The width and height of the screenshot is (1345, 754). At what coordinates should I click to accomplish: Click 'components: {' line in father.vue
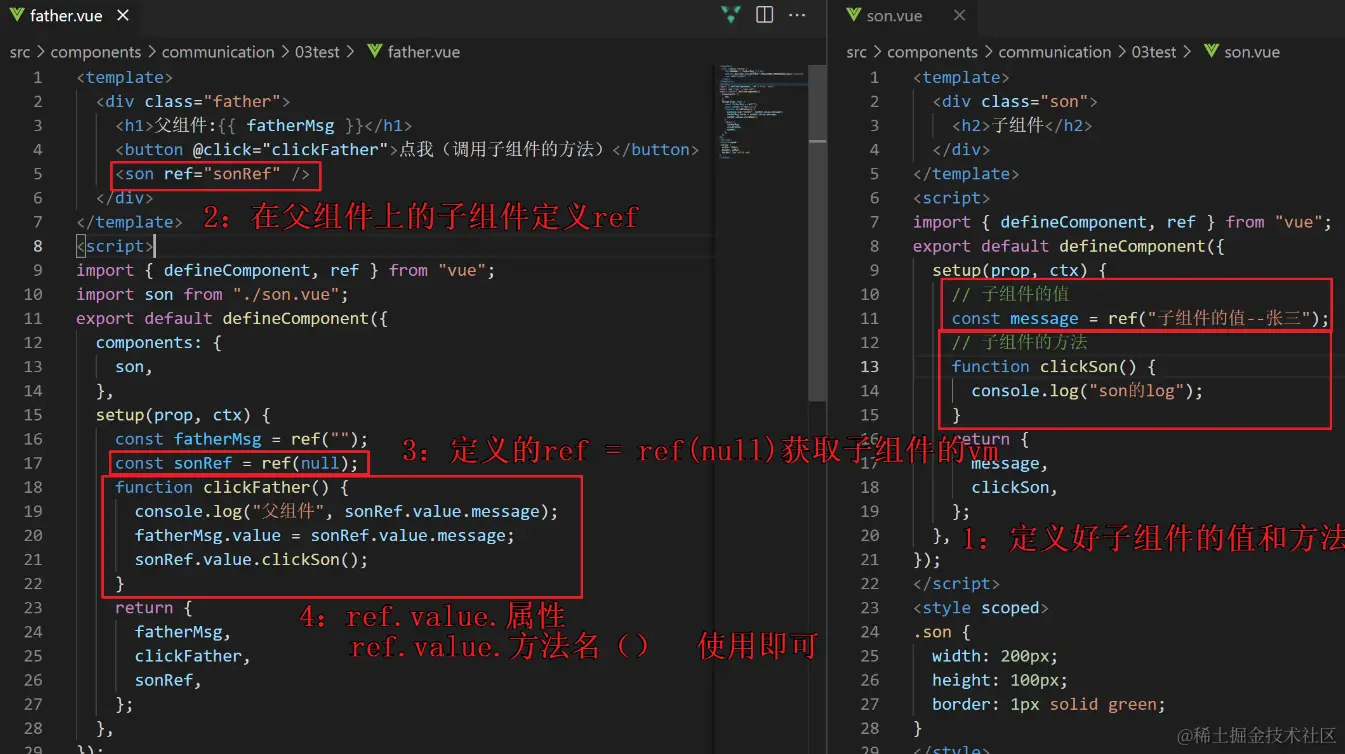click(159, 342)
